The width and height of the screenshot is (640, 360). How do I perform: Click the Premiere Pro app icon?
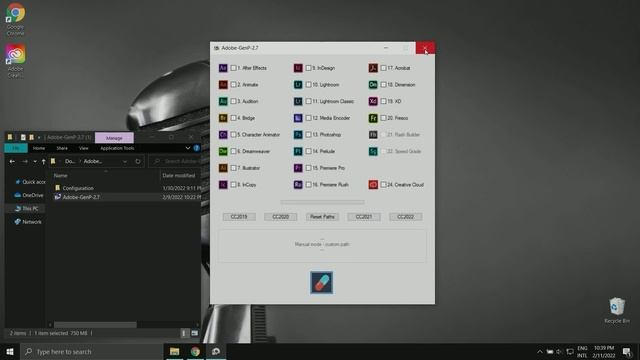tap(298, 168)
